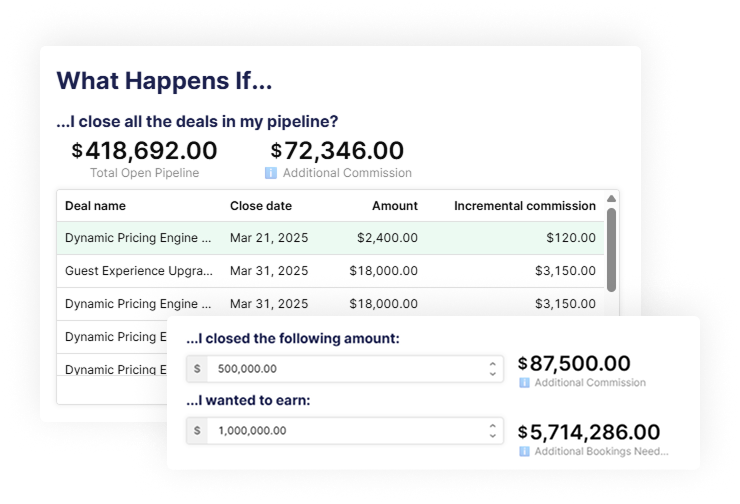The image size is (740, 504).
Task: Select Dynamic Pricing Engine row dated Mar 31
Action: (x=330, y=302)
